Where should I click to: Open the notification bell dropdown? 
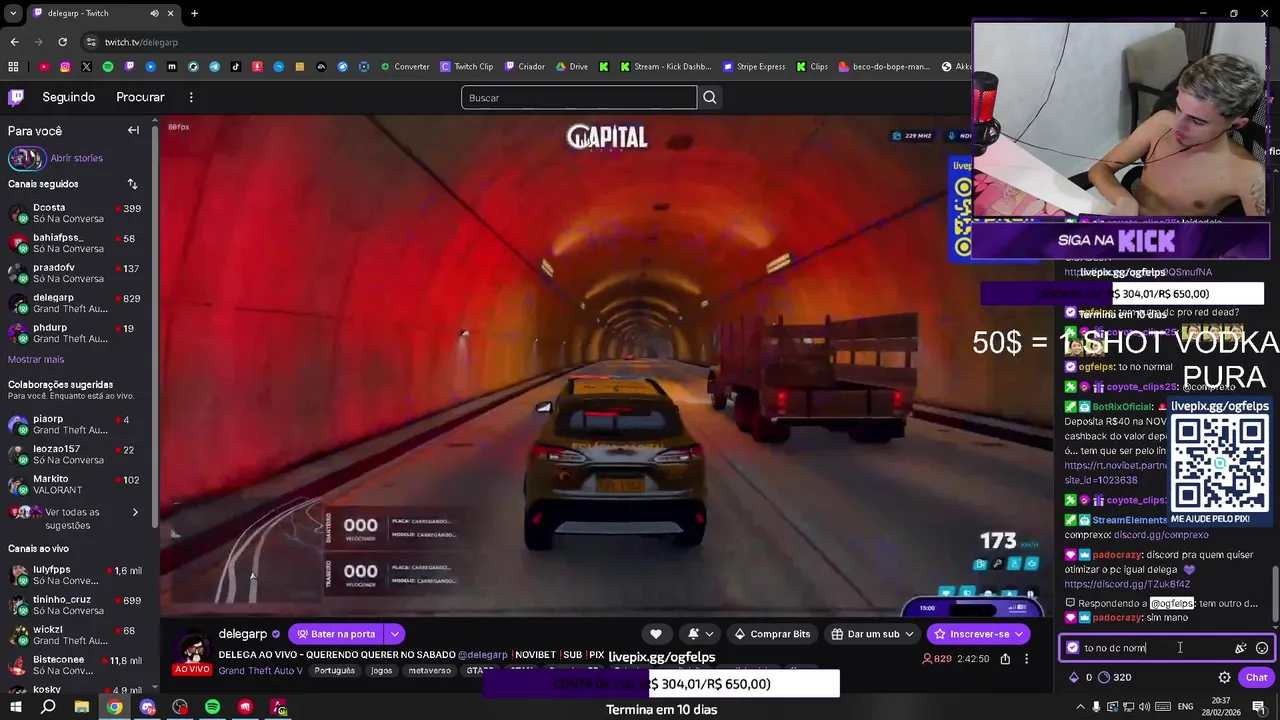point(700,634)
